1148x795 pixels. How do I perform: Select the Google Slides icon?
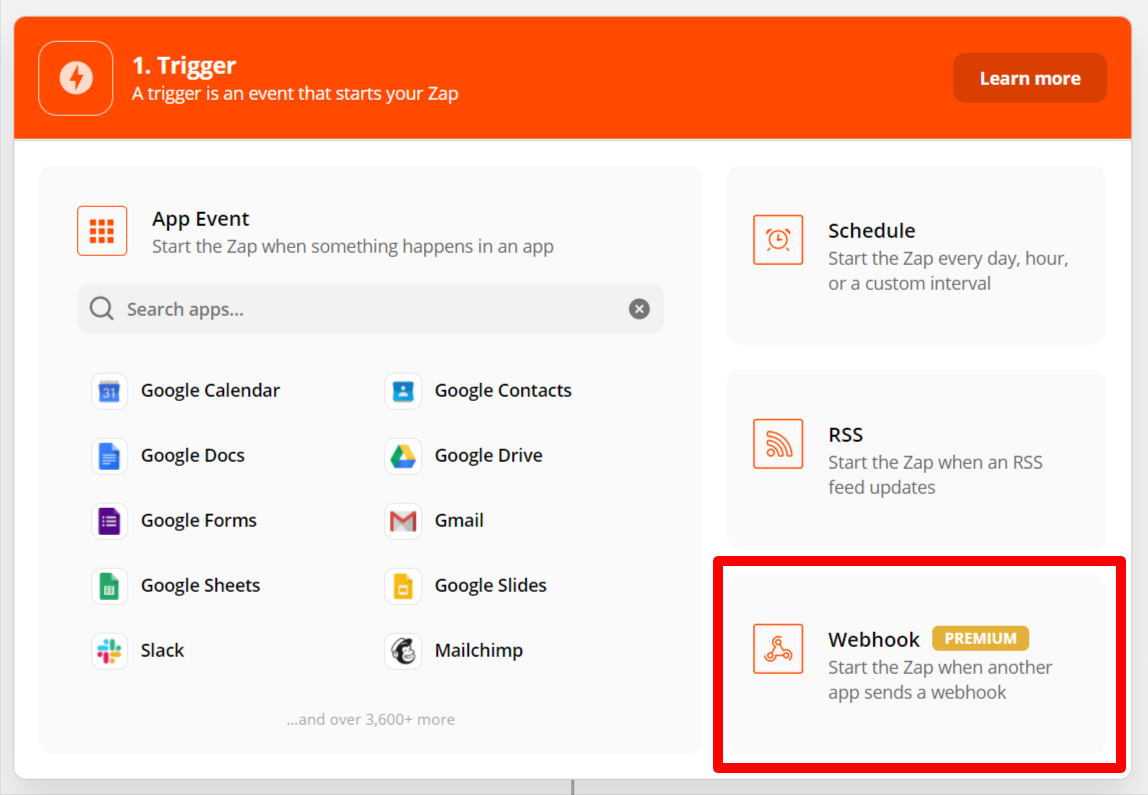tap(403, 586)
